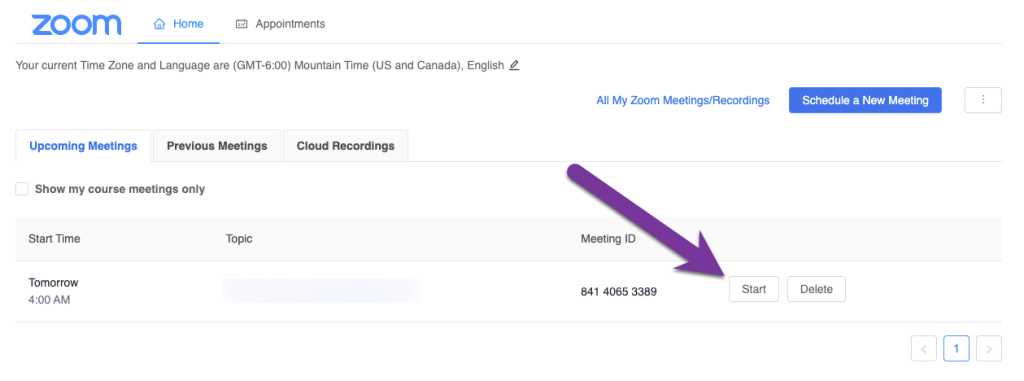The image size is (1024, 381).
Task: Click the blurred meeting topic
Action: (323, 291)
